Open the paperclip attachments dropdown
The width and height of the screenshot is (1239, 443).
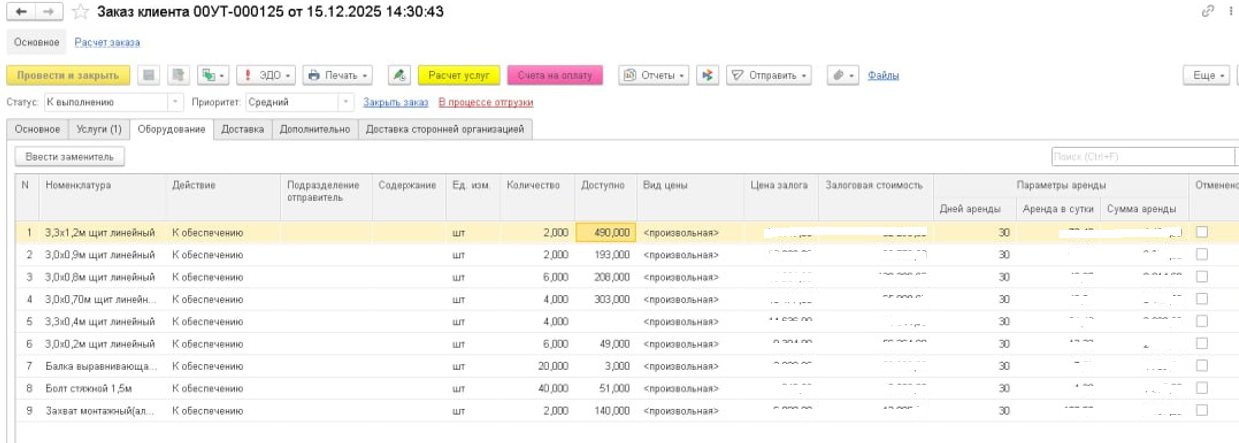[x=845, y=76]
